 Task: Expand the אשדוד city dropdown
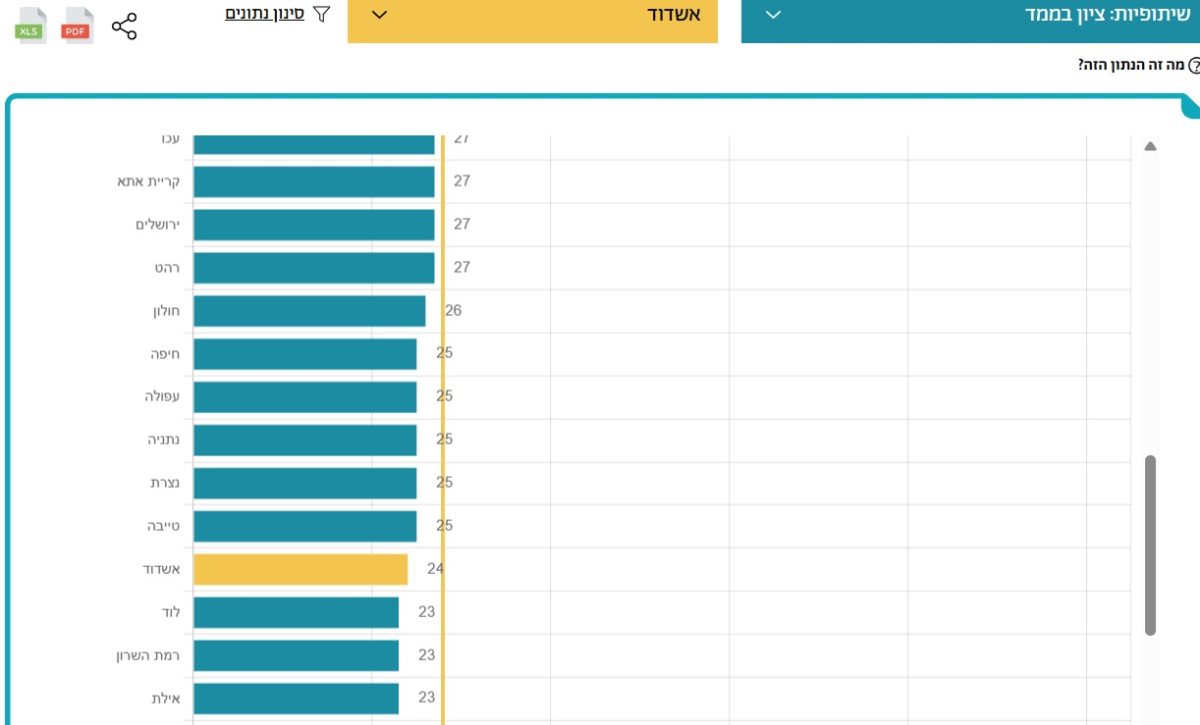click(532, 16)
